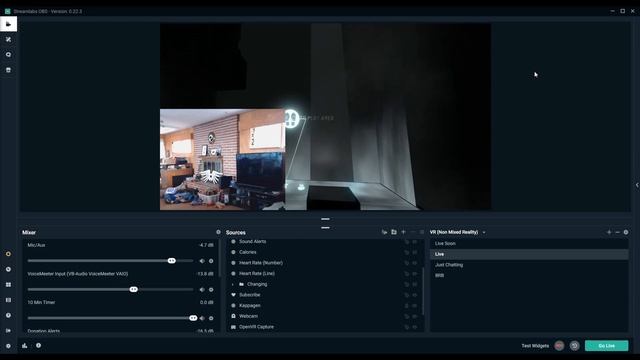Open the layout grid icon in sidebar
640x360 pixels.
[x=8, y=284]
